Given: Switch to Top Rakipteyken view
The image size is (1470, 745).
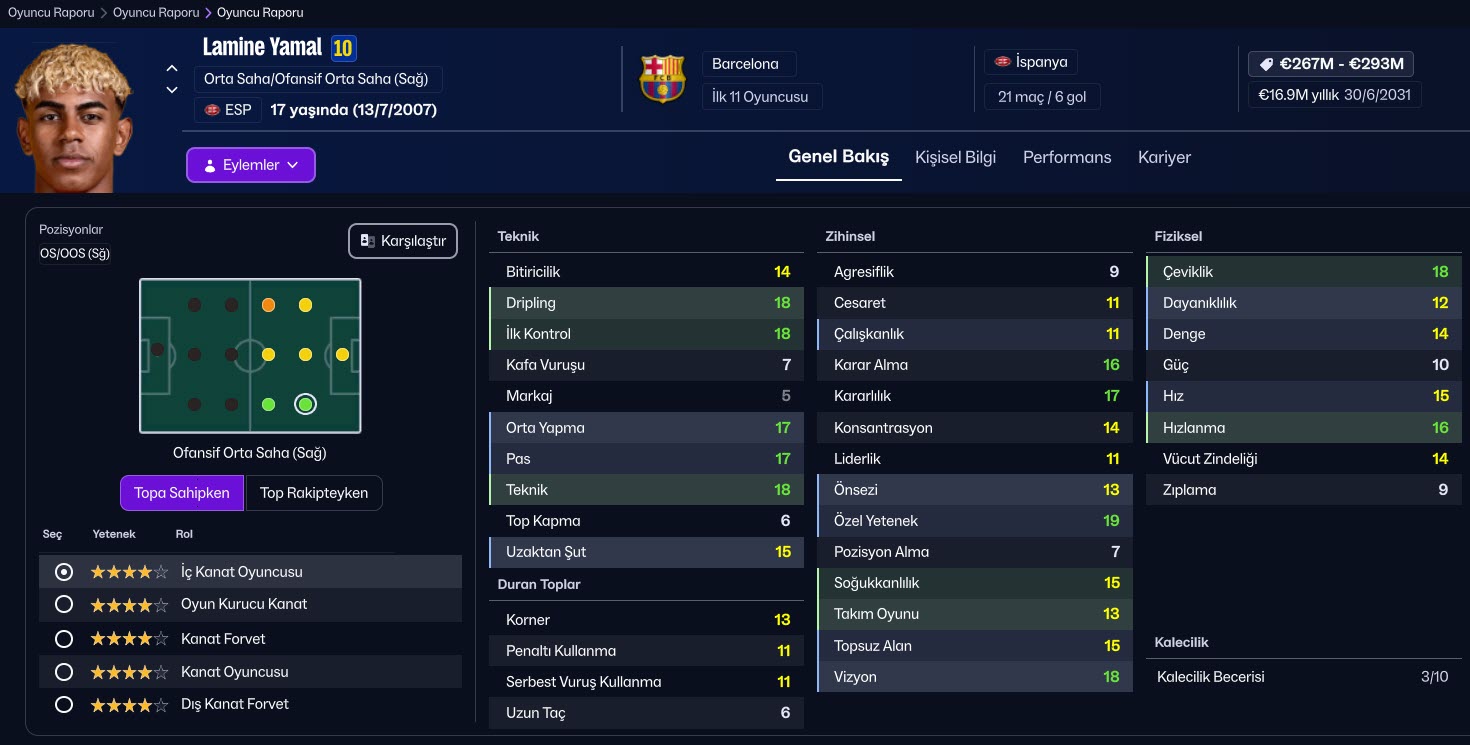Looking at the screenshot, I should tap(314, 493).
